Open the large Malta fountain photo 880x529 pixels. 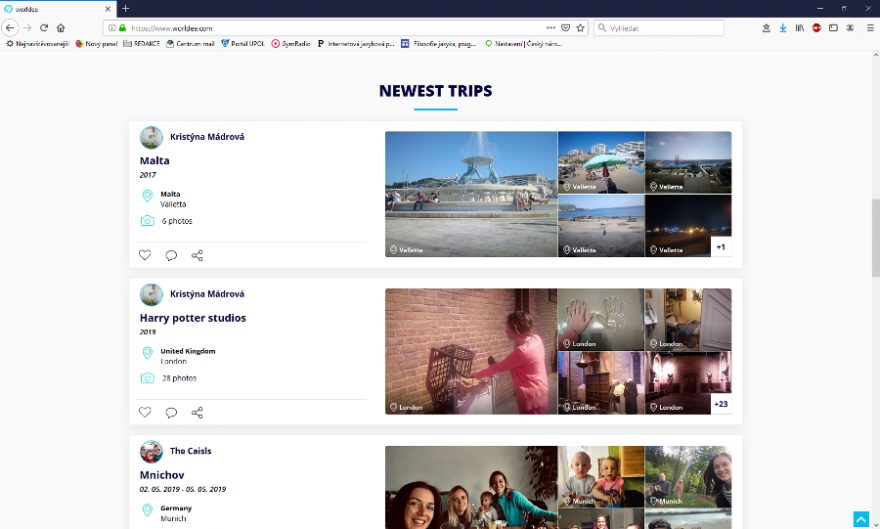coord(471,194)
